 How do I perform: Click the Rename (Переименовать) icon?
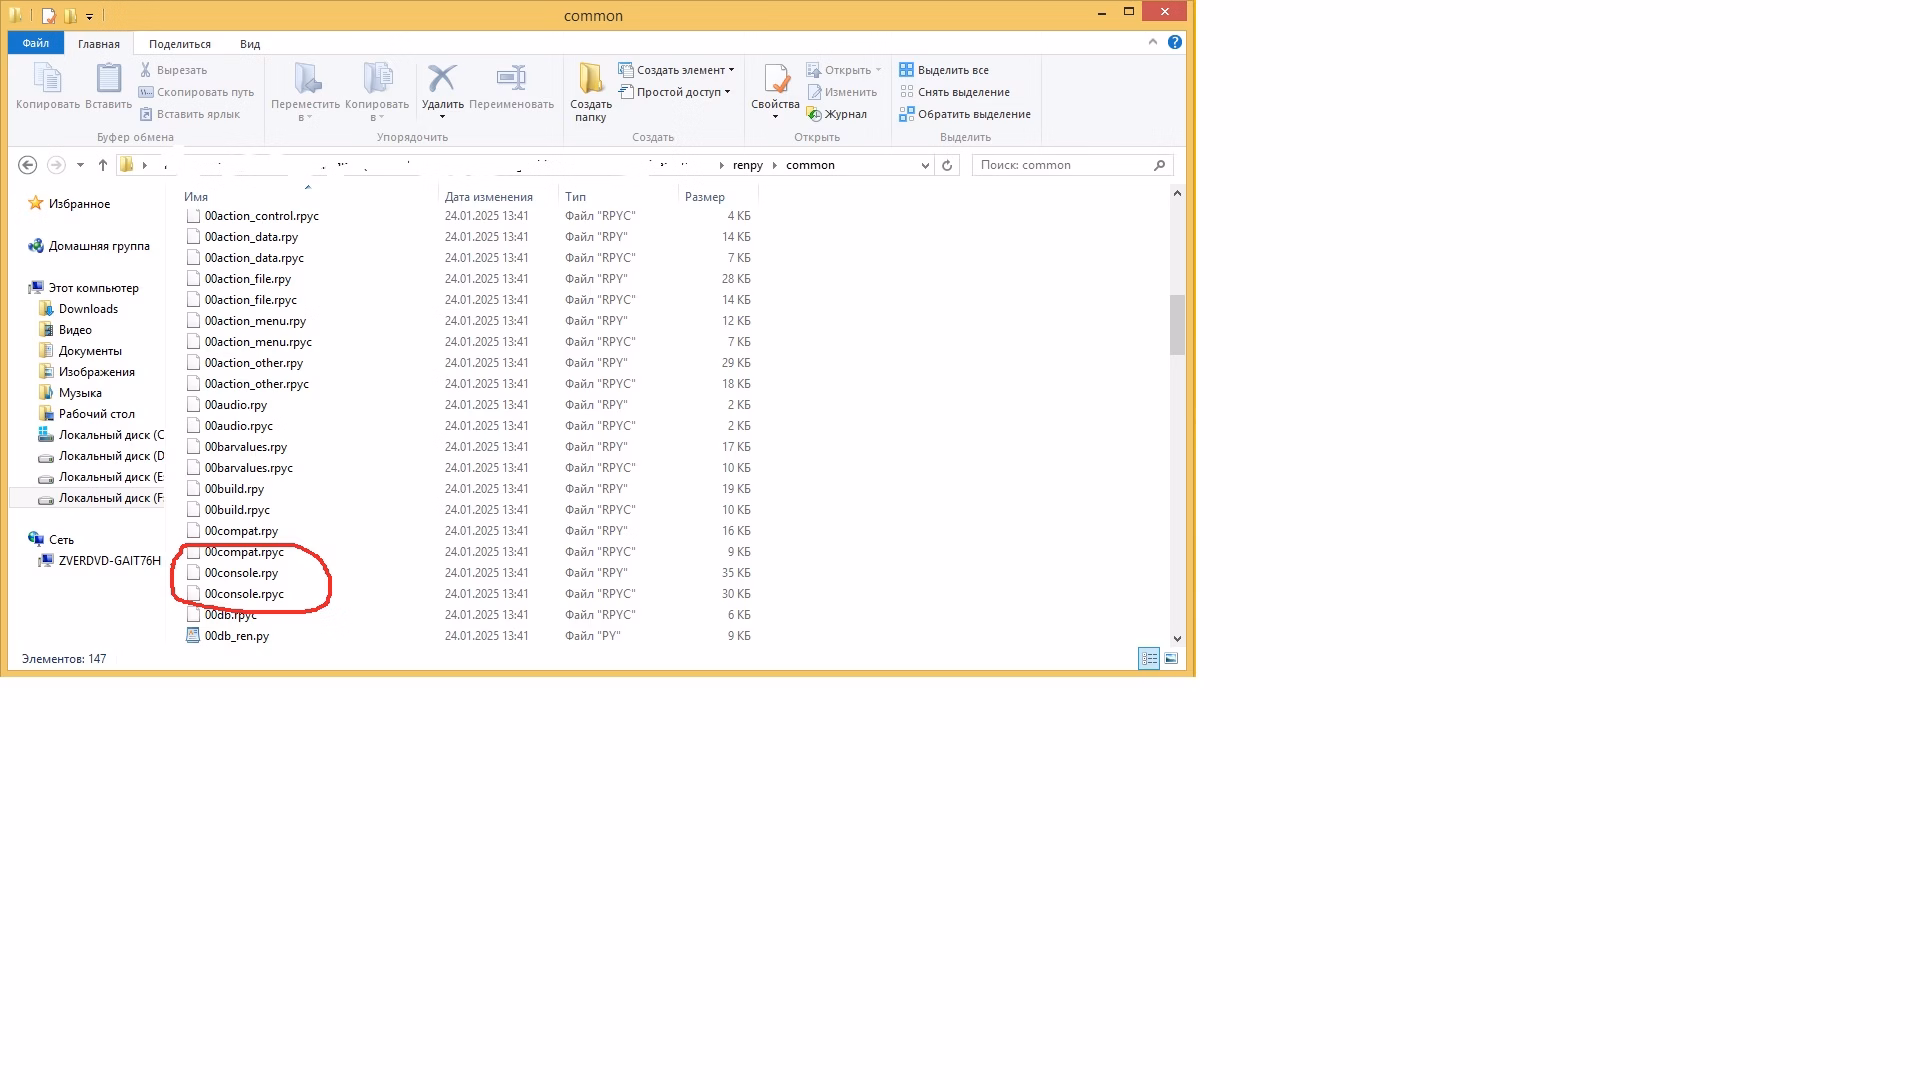511,78
